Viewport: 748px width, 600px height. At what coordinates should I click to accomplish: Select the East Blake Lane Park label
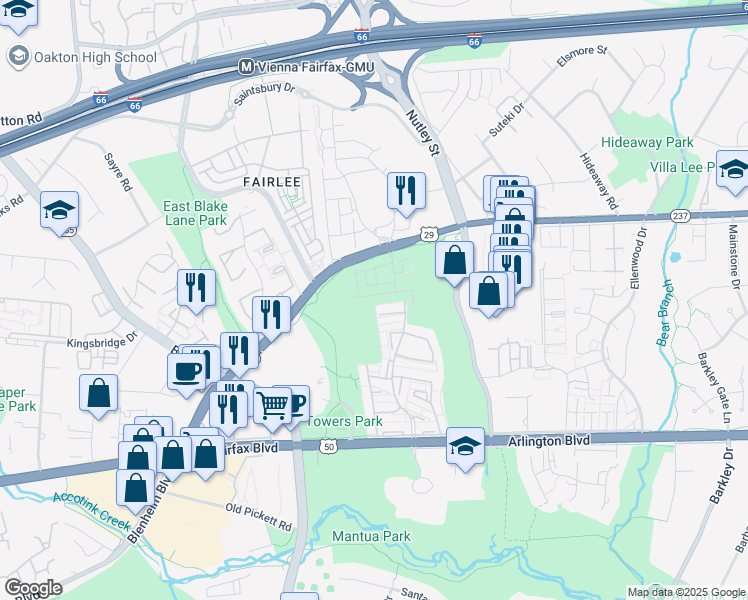196,213
